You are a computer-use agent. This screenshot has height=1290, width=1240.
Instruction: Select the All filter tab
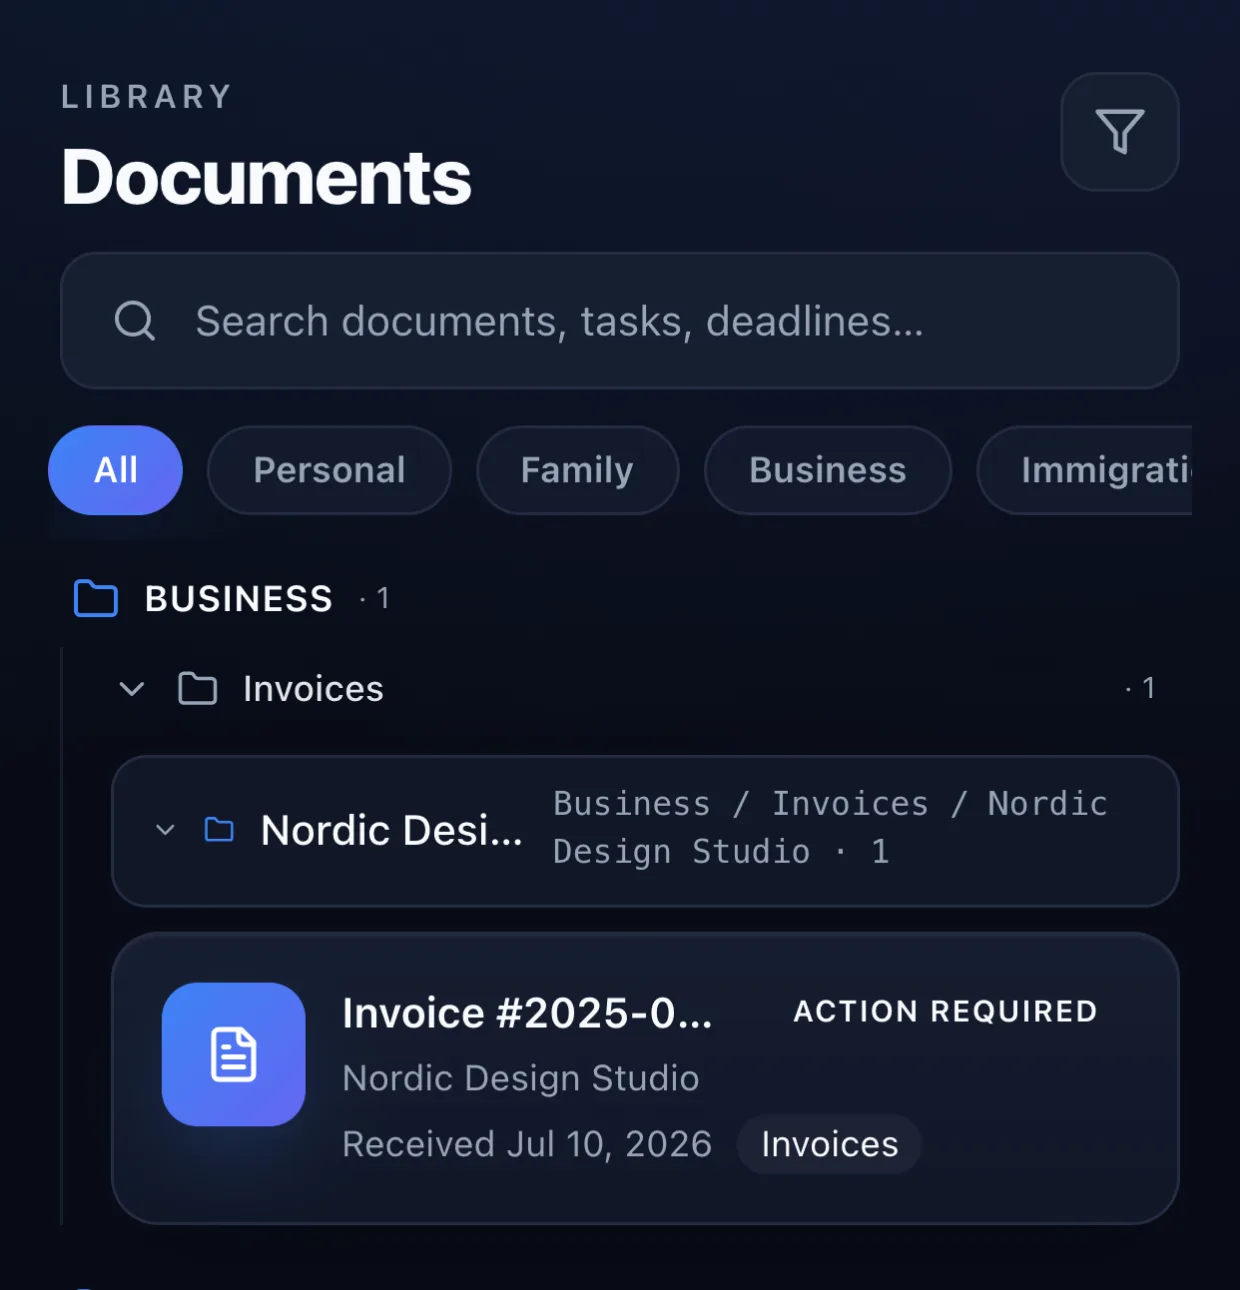pos(115,470)
